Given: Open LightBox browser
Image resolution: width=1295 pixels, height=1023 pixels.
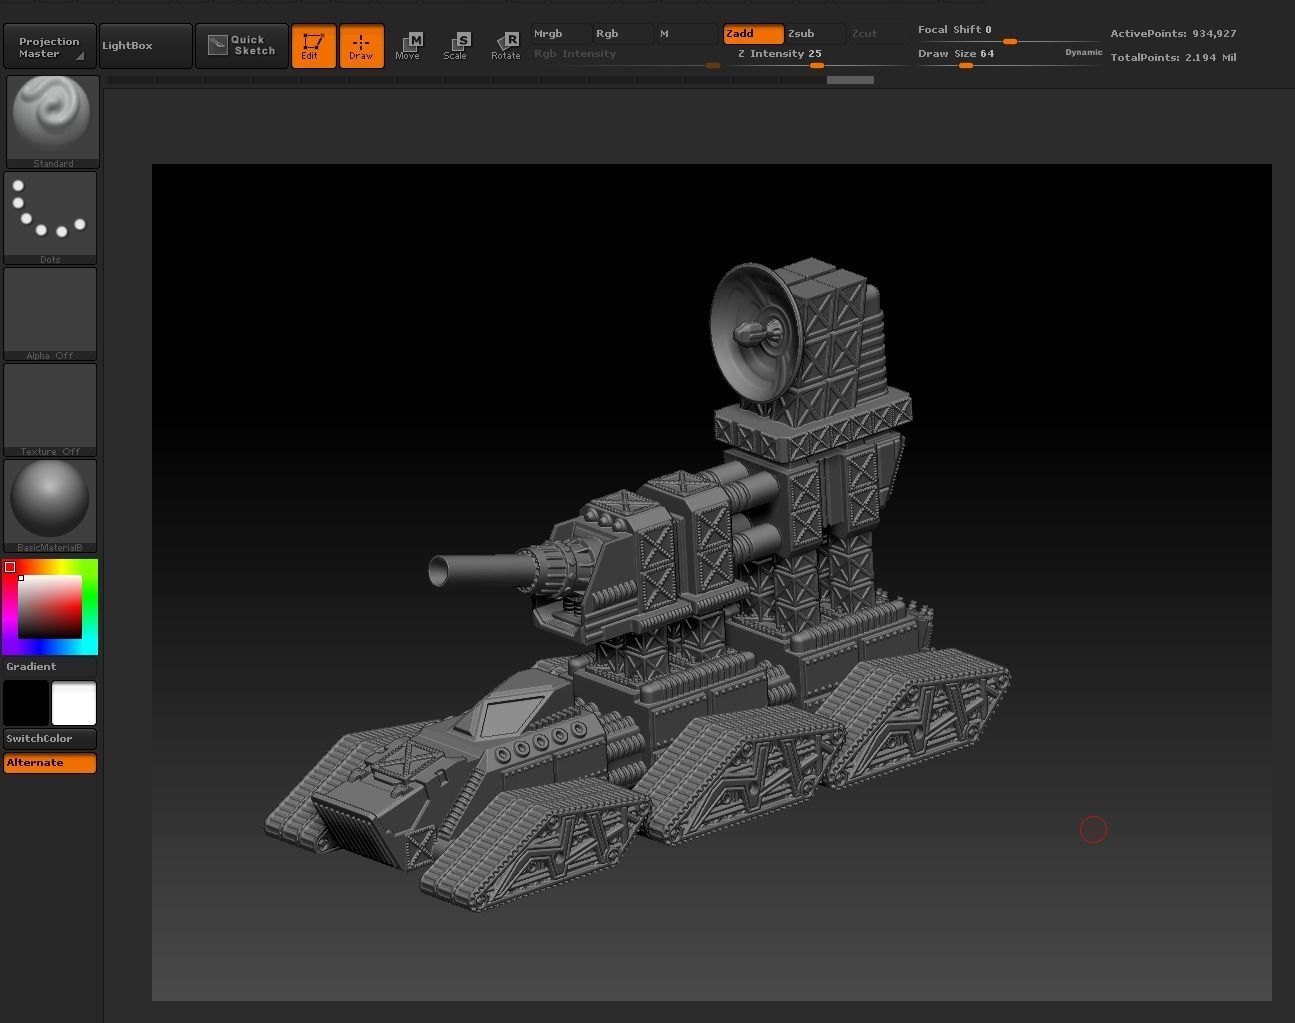Looking at the screenshot, I should [146, 46].
